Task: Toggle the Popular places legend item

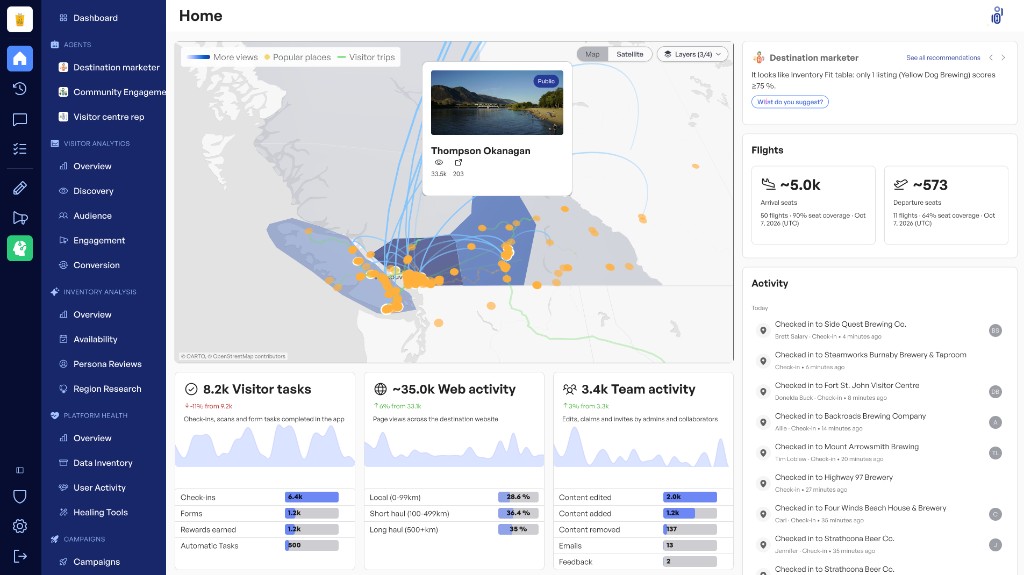Action: click(297, 57)
